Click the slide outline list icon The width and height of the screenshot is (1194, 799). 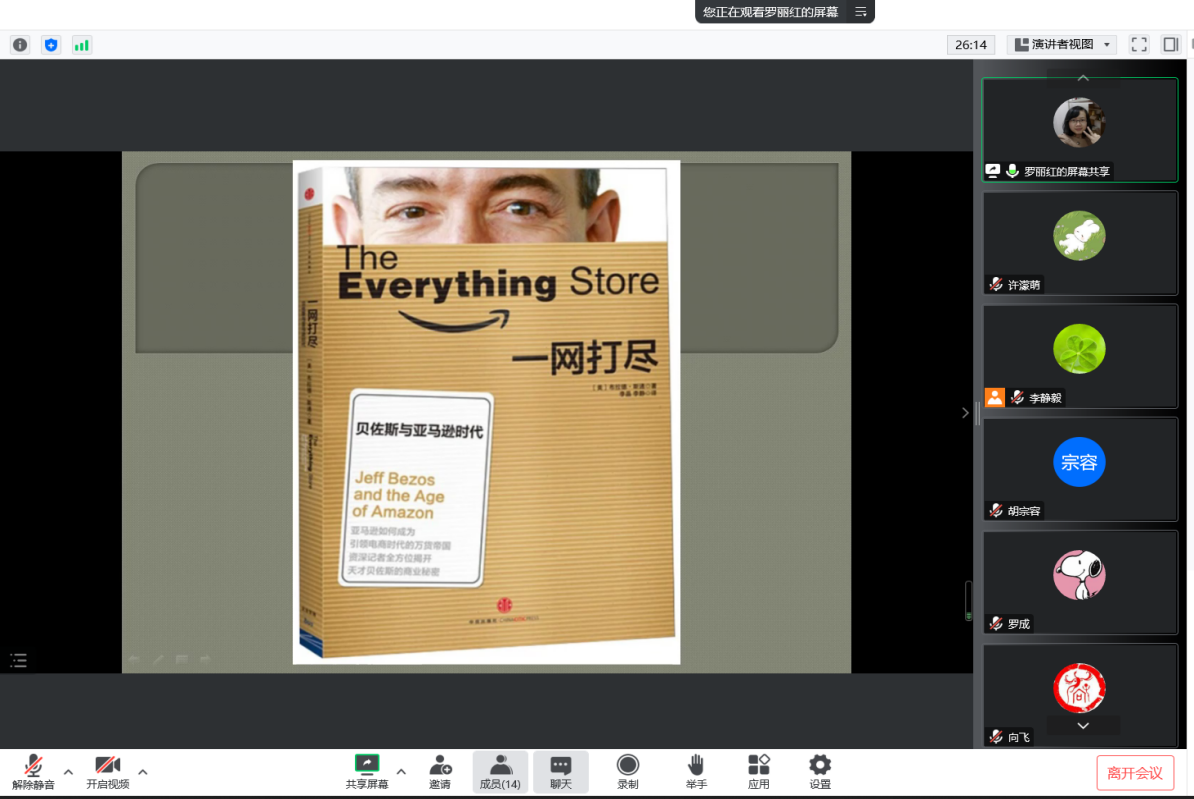[x=18, y=660]
